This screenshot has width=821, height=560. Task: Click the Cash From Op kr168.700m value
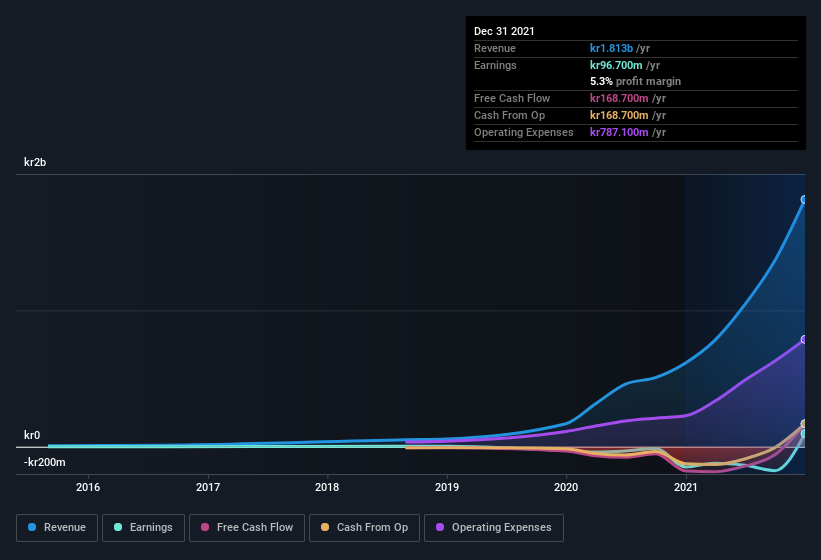619,115
